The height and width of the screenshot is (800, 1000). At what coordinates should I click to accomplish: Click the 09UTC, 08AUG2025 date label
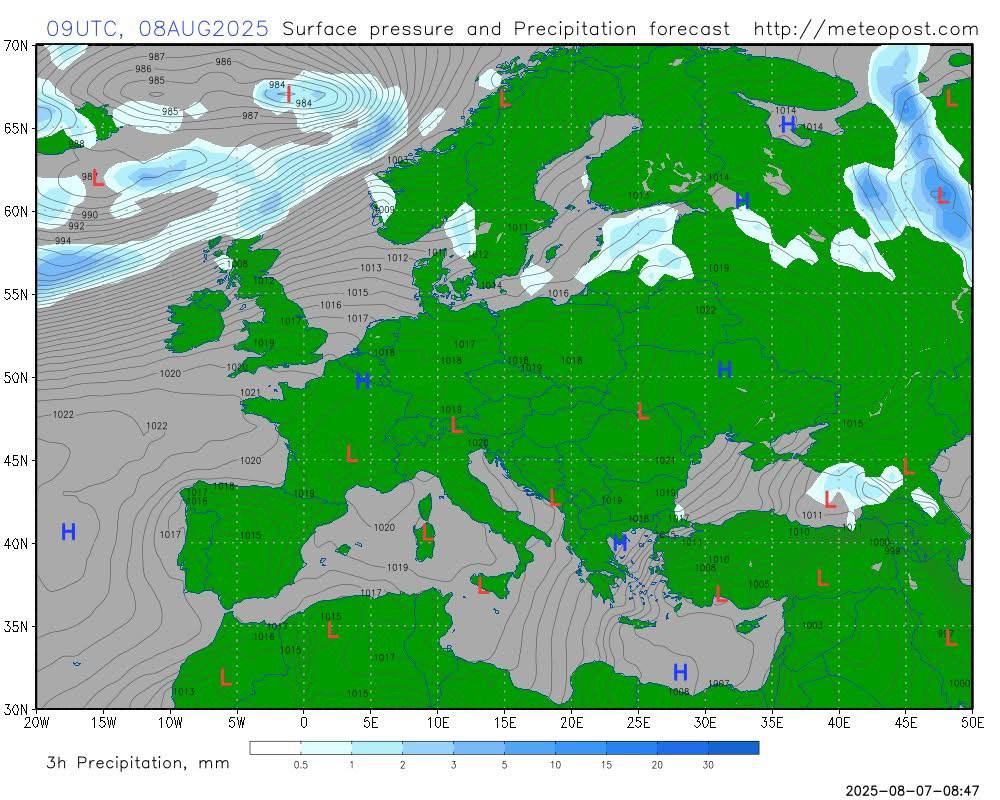(x=157, y=29)
